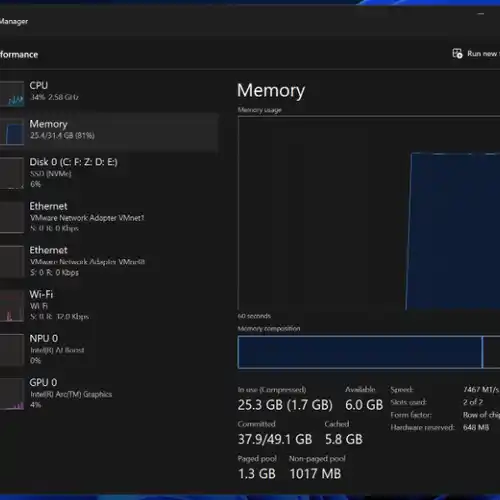Click the Run new task icon
This screenshot has width=500, height=500.
(457, 53)
